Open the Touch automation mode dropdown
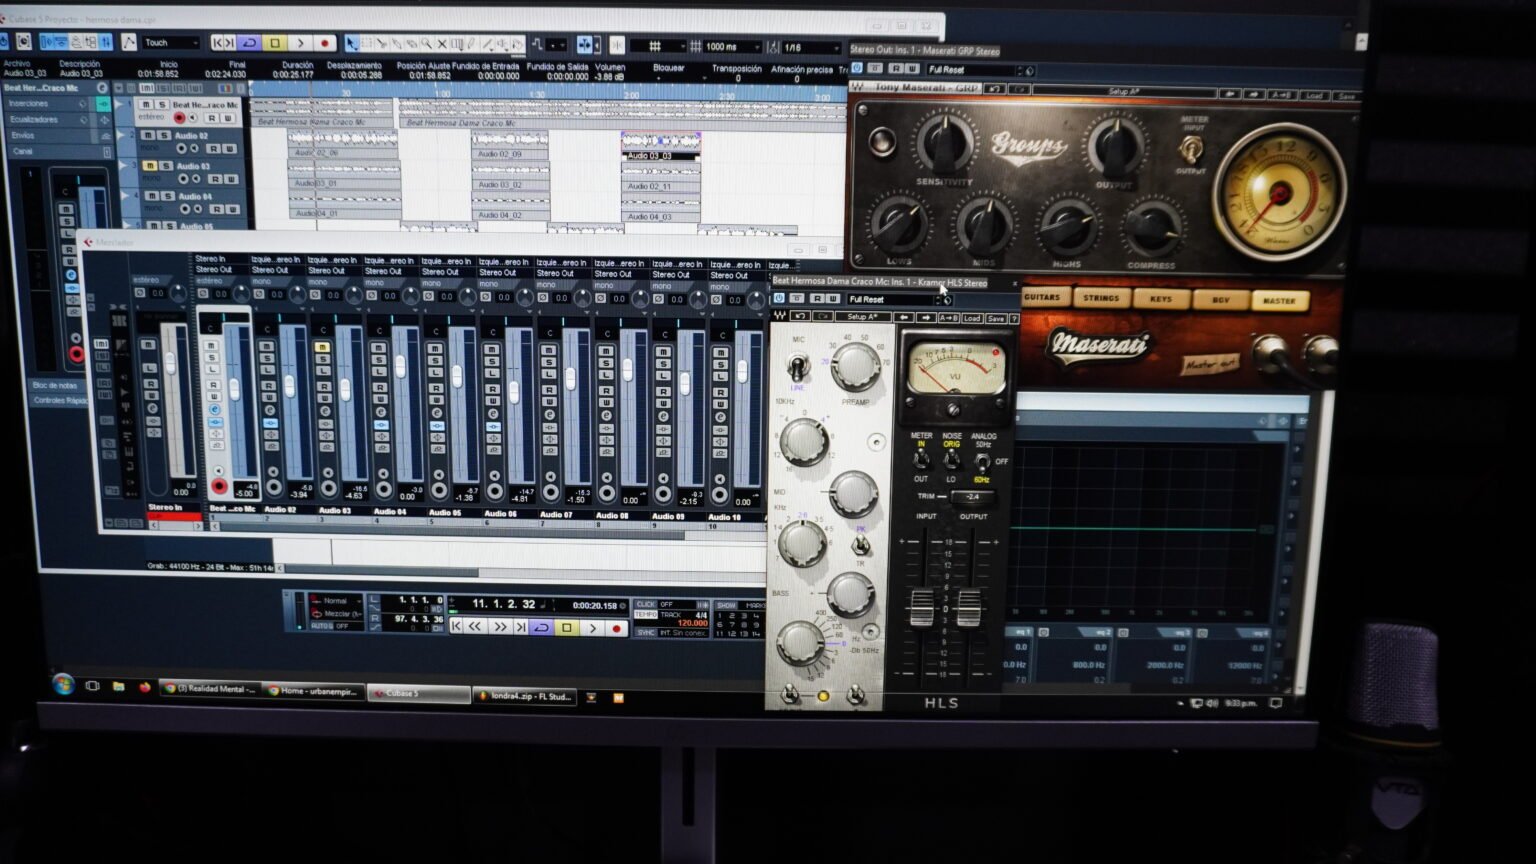 (170, 43)
